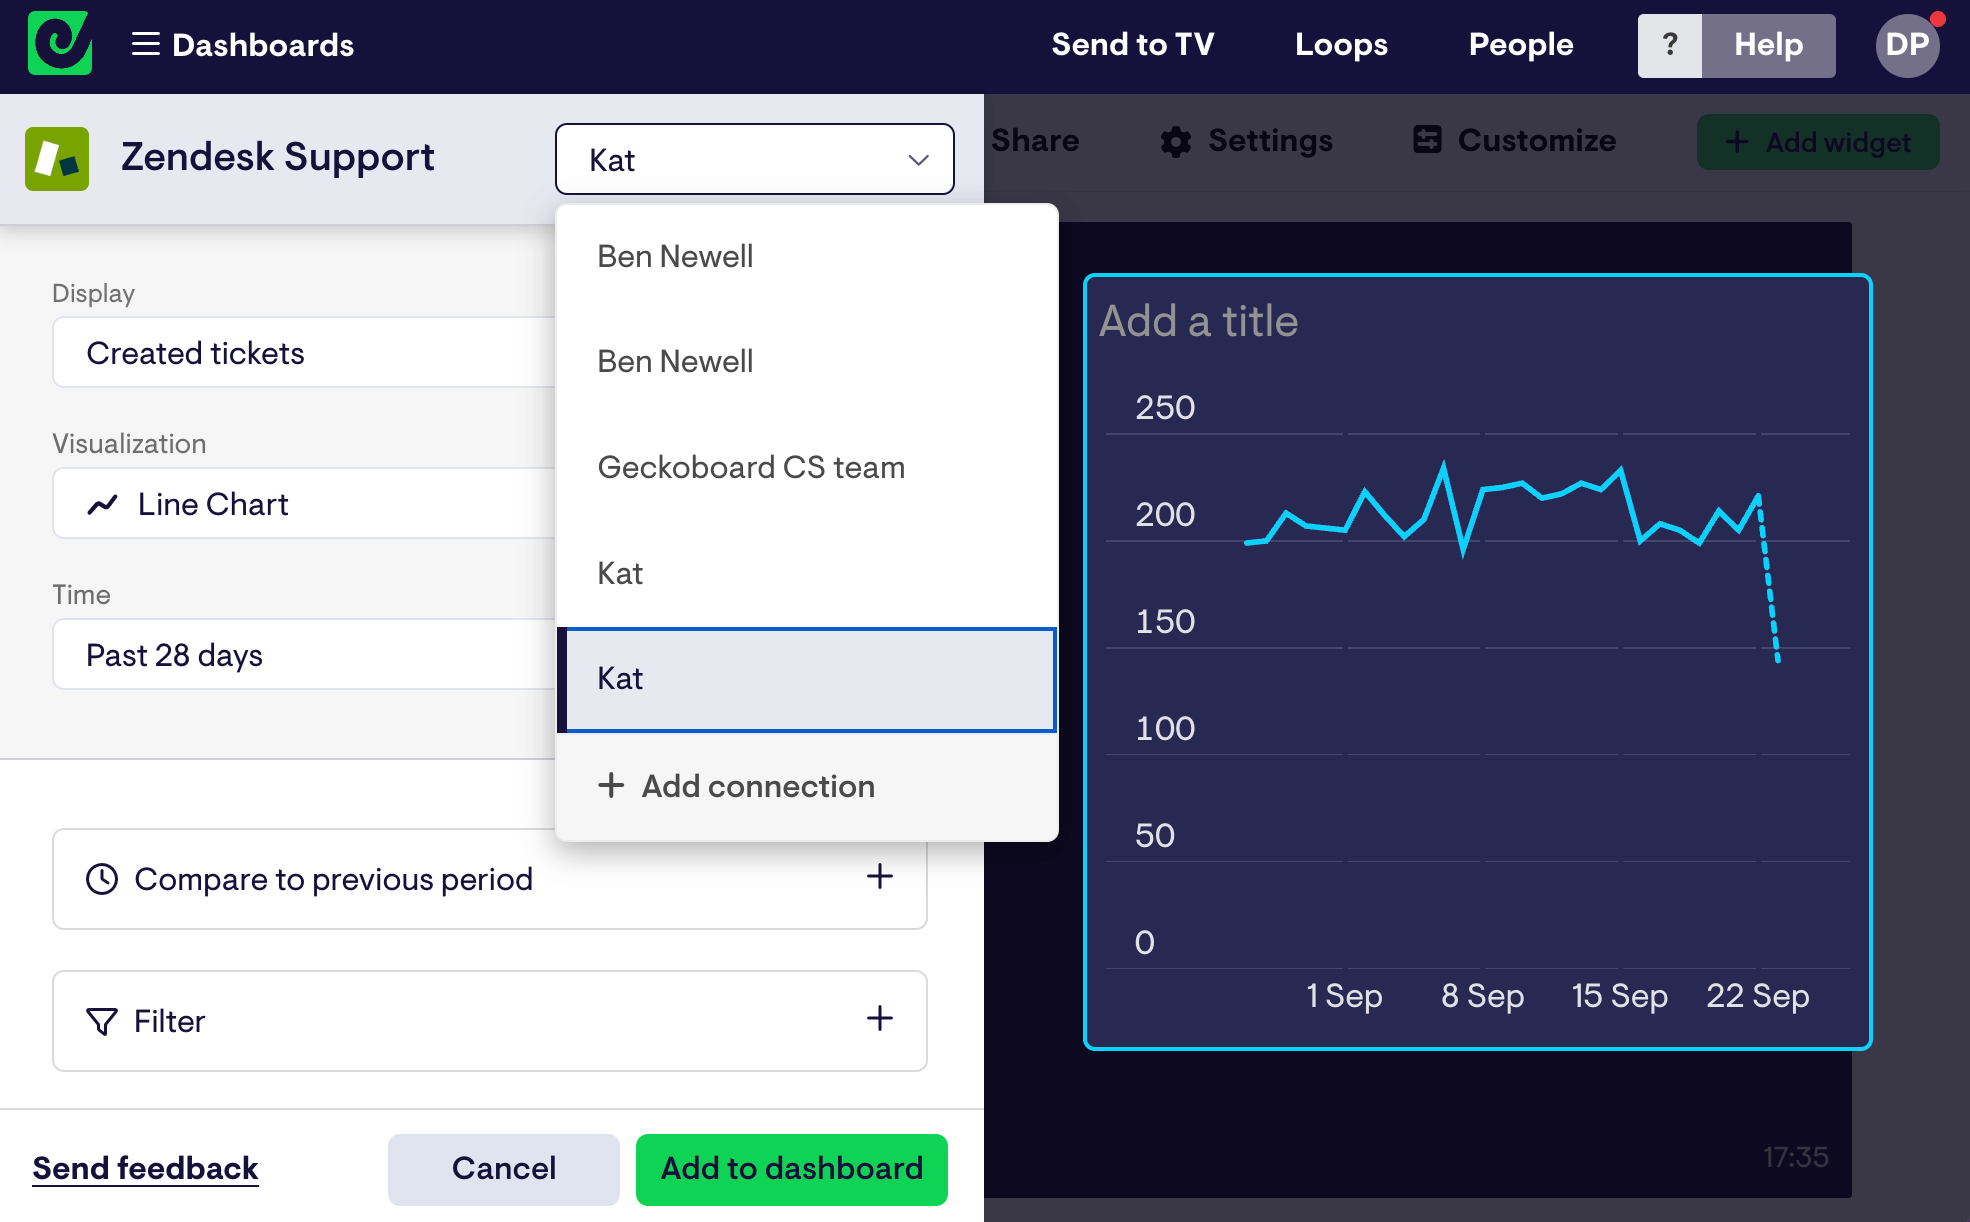Click the Settings gear icon
Viewport: 1970px width, 1222px height.
1176,141
